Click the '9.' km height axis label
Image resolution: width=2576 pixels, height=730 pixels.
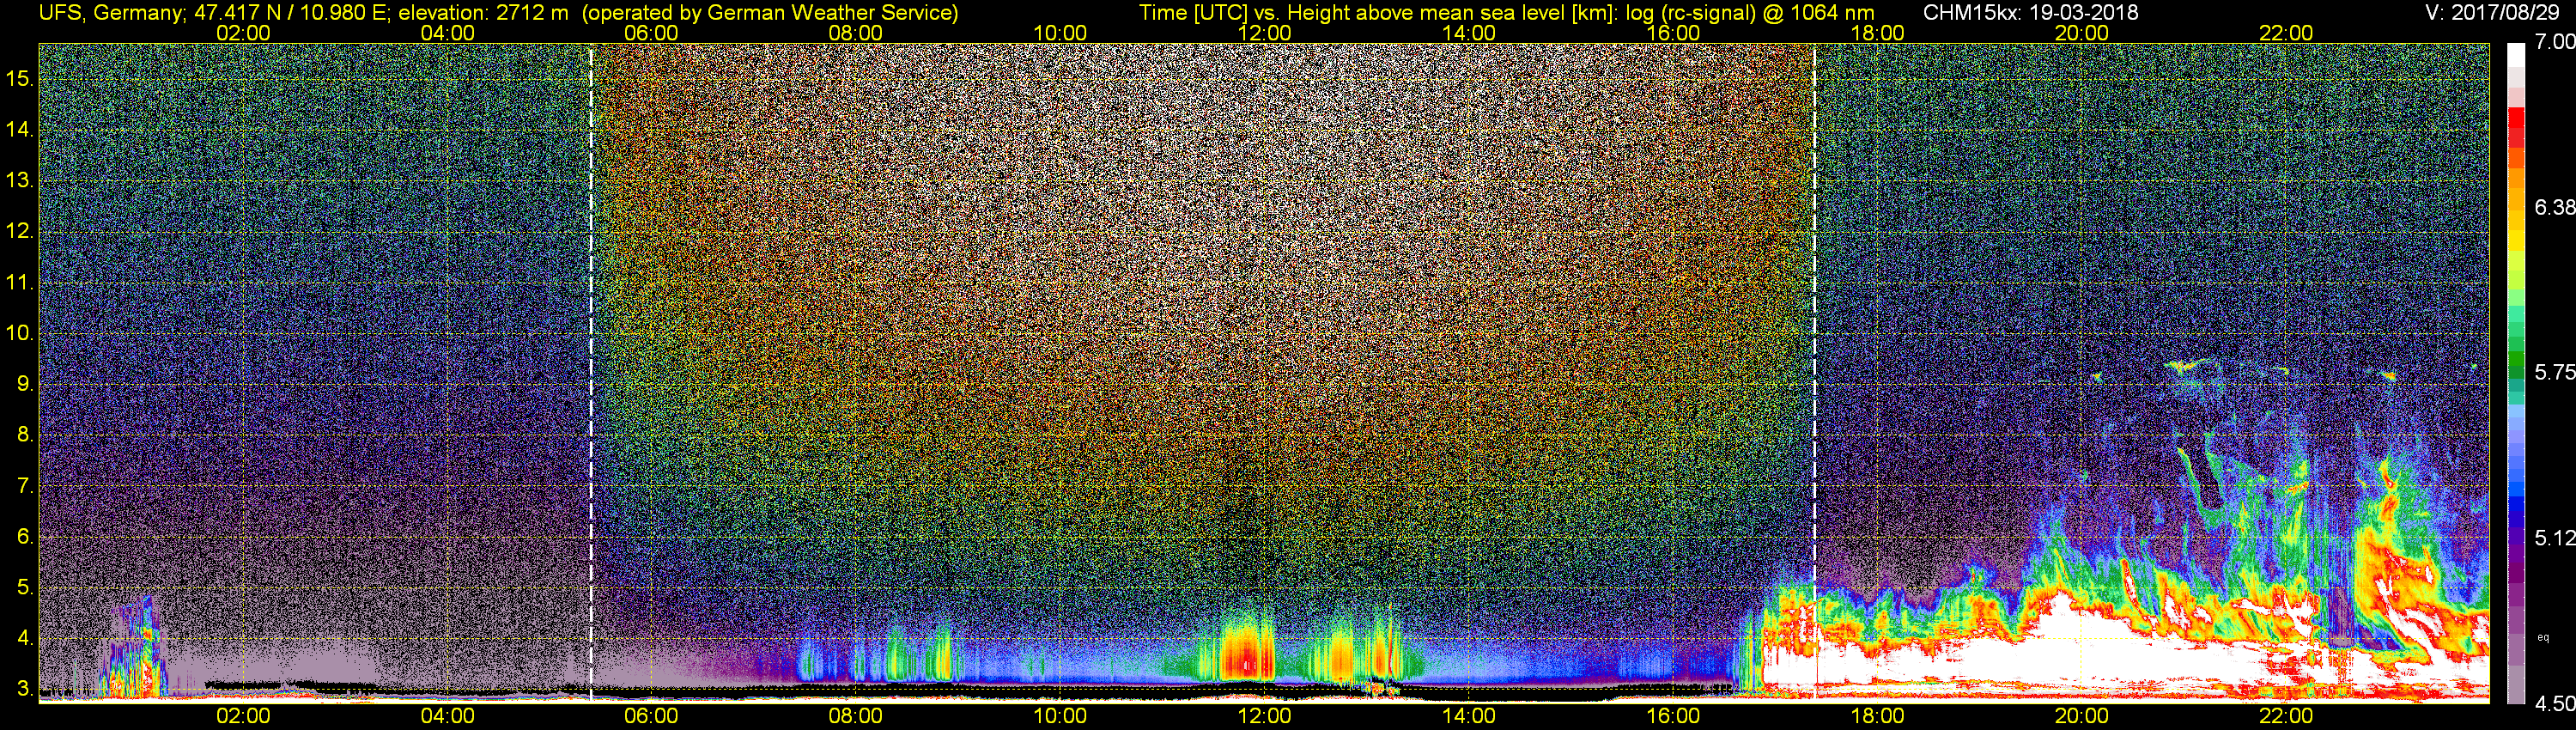(24, 384)
